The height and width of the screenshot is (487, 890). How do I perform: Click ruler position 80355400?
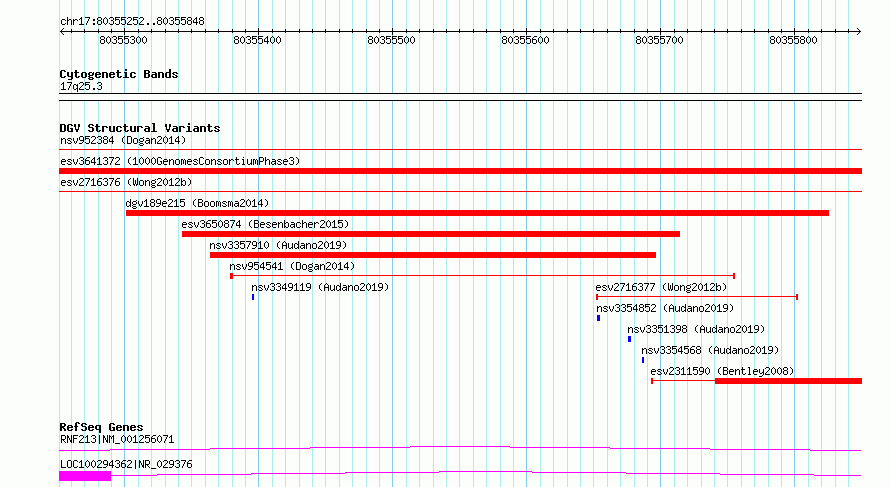click(x=257, y=40)
